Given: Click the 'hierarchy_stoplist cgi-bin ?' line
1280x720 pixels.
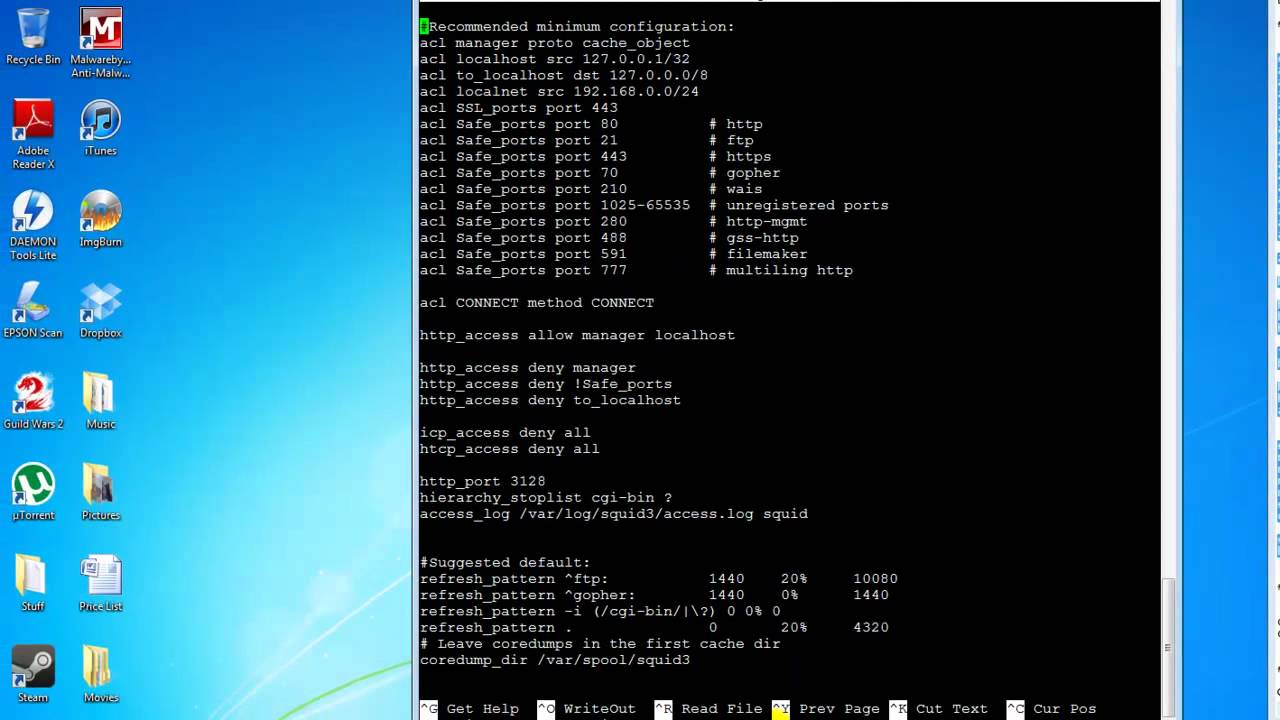Looking at the screenshot, I should (x=546, y=497).
